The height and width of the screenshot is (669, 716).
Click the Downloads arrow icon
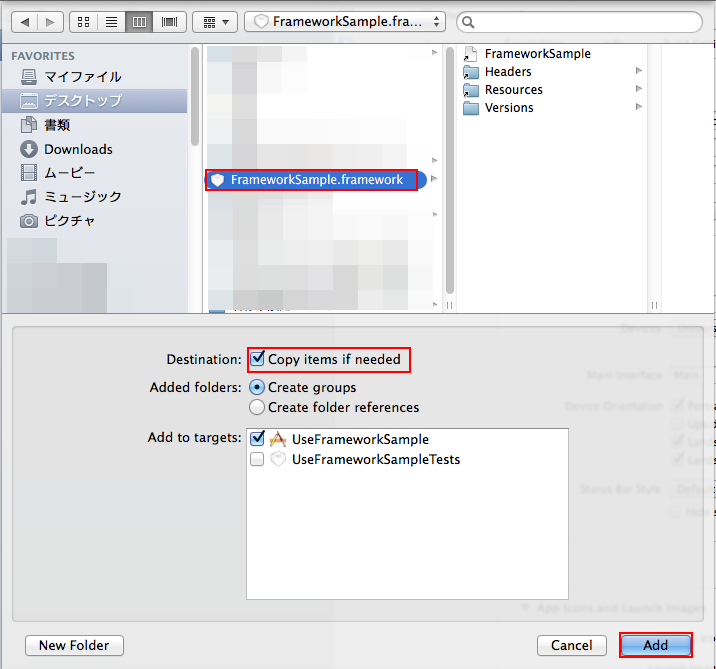pyautogui.click(x=29, y=149)
